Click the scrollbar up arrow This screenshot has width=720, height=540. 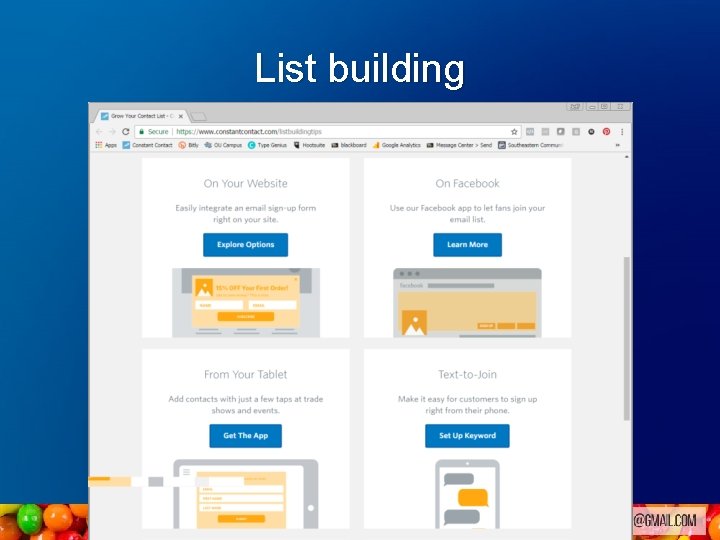point(627,158)
